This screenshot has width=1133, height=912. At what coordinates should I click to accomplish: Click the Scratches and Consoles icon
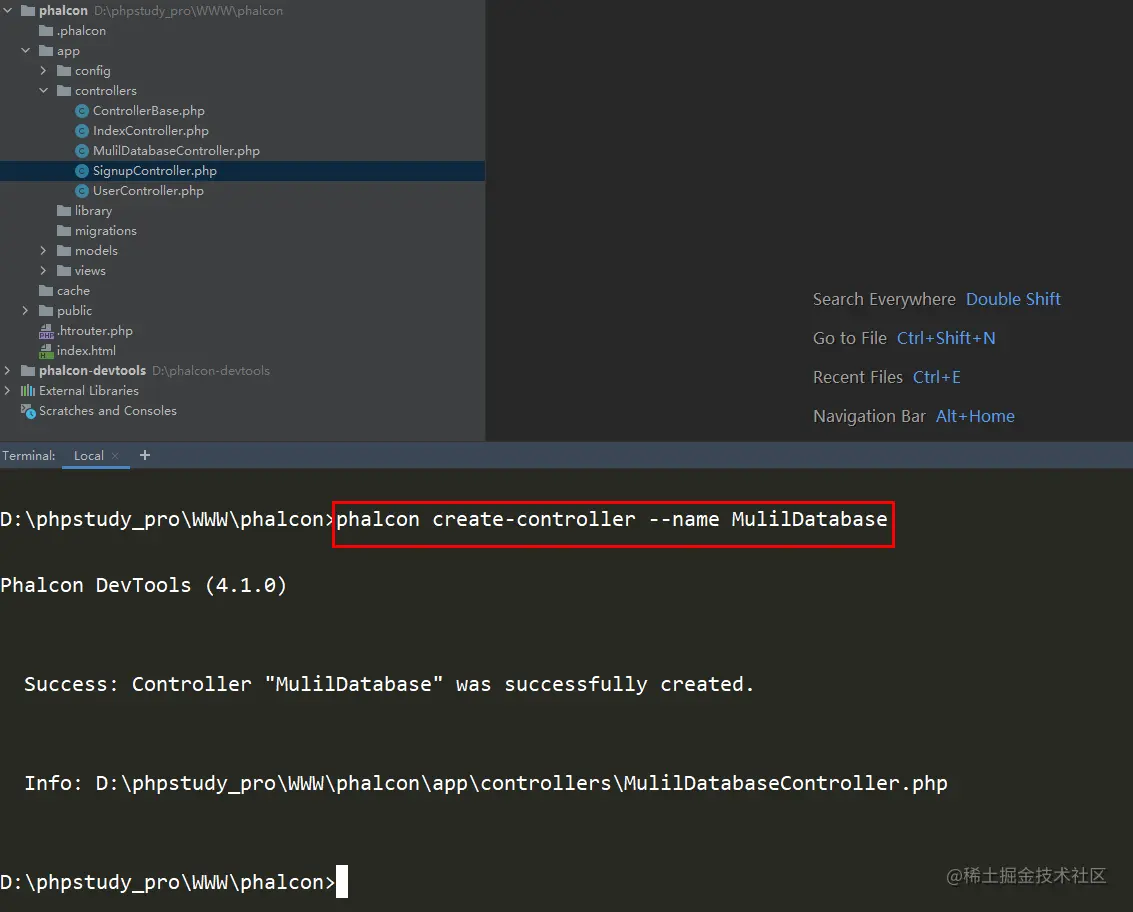(28, 411)
